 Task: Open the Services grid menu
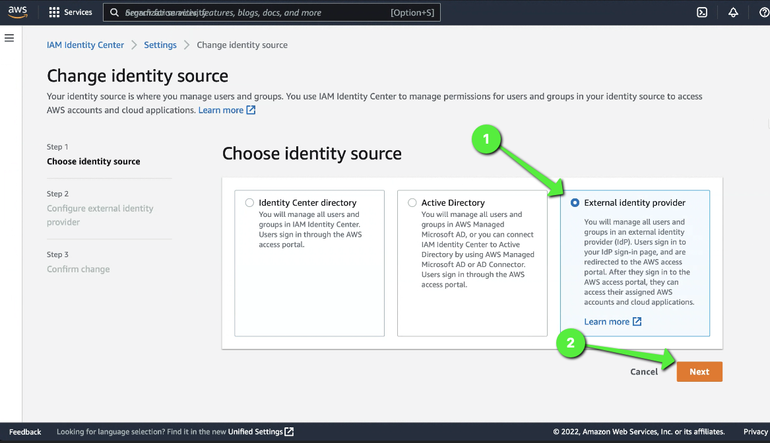[x=54, y=12]
